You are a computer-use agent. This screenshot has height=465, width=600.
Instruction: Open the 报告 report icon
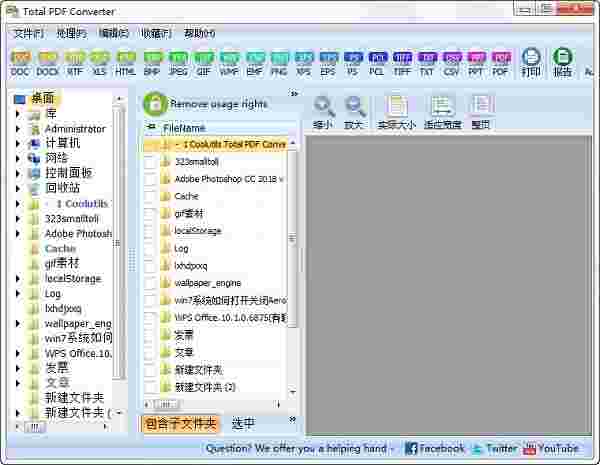click(562, 63)
